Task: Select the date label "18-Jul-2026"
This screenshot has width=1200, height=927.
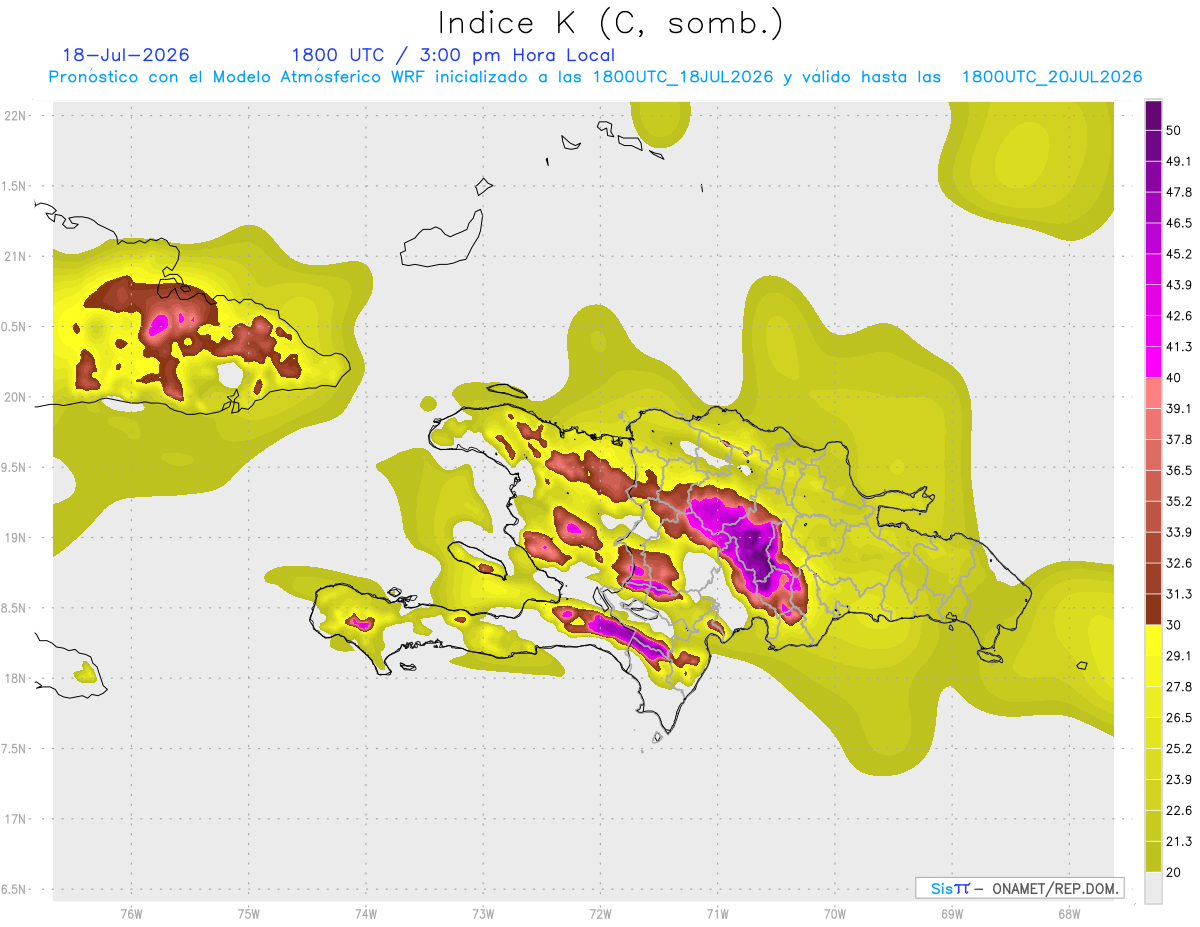Action: (126, 55)
